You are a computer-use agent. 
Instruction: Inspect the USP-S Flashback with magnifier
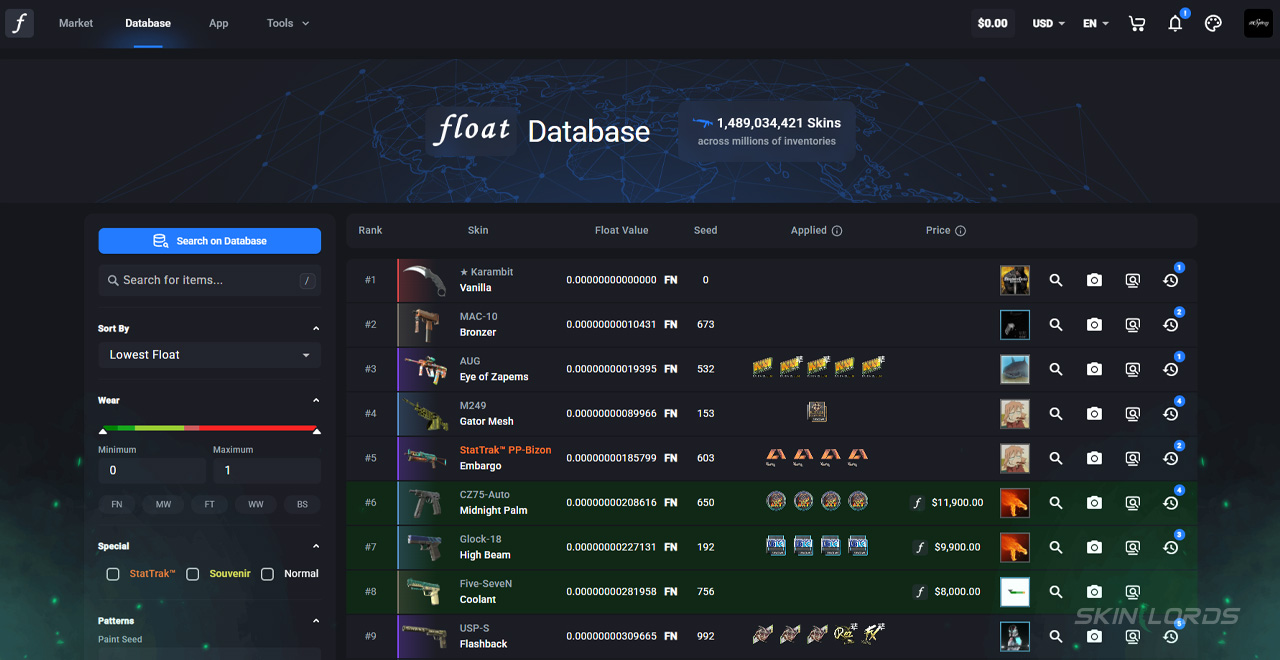click(1056, 636)
